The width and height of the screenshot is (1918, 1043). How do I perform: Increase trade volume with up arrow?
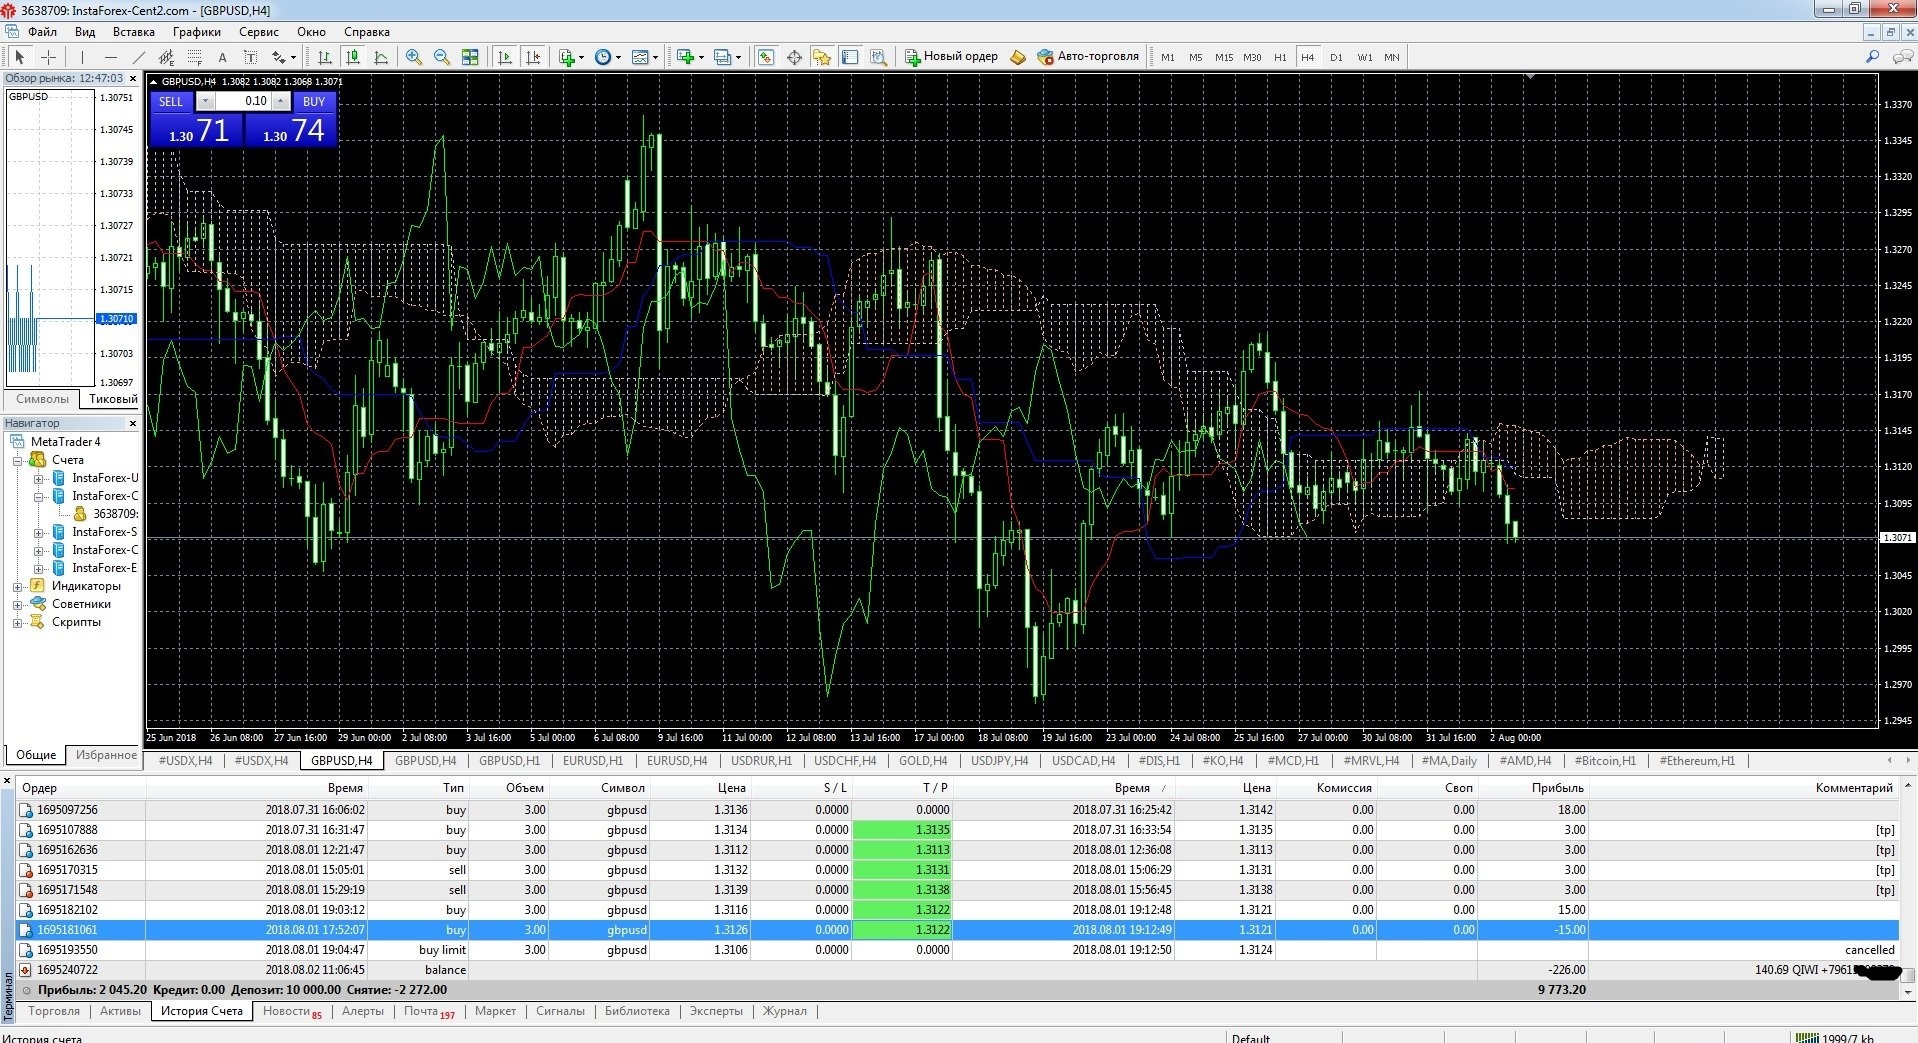tap(281, 101)
